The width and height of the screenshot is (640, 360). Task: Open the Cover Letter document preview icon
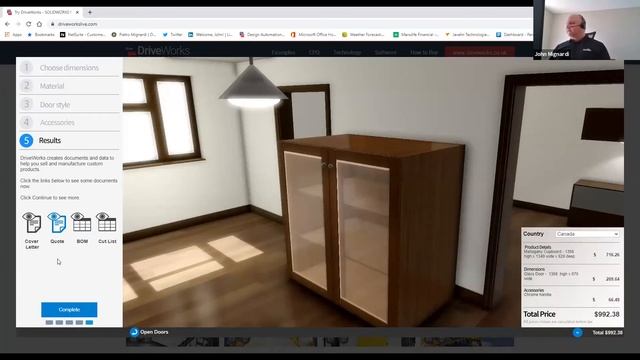pyautogui.click(x=32, y=222)
